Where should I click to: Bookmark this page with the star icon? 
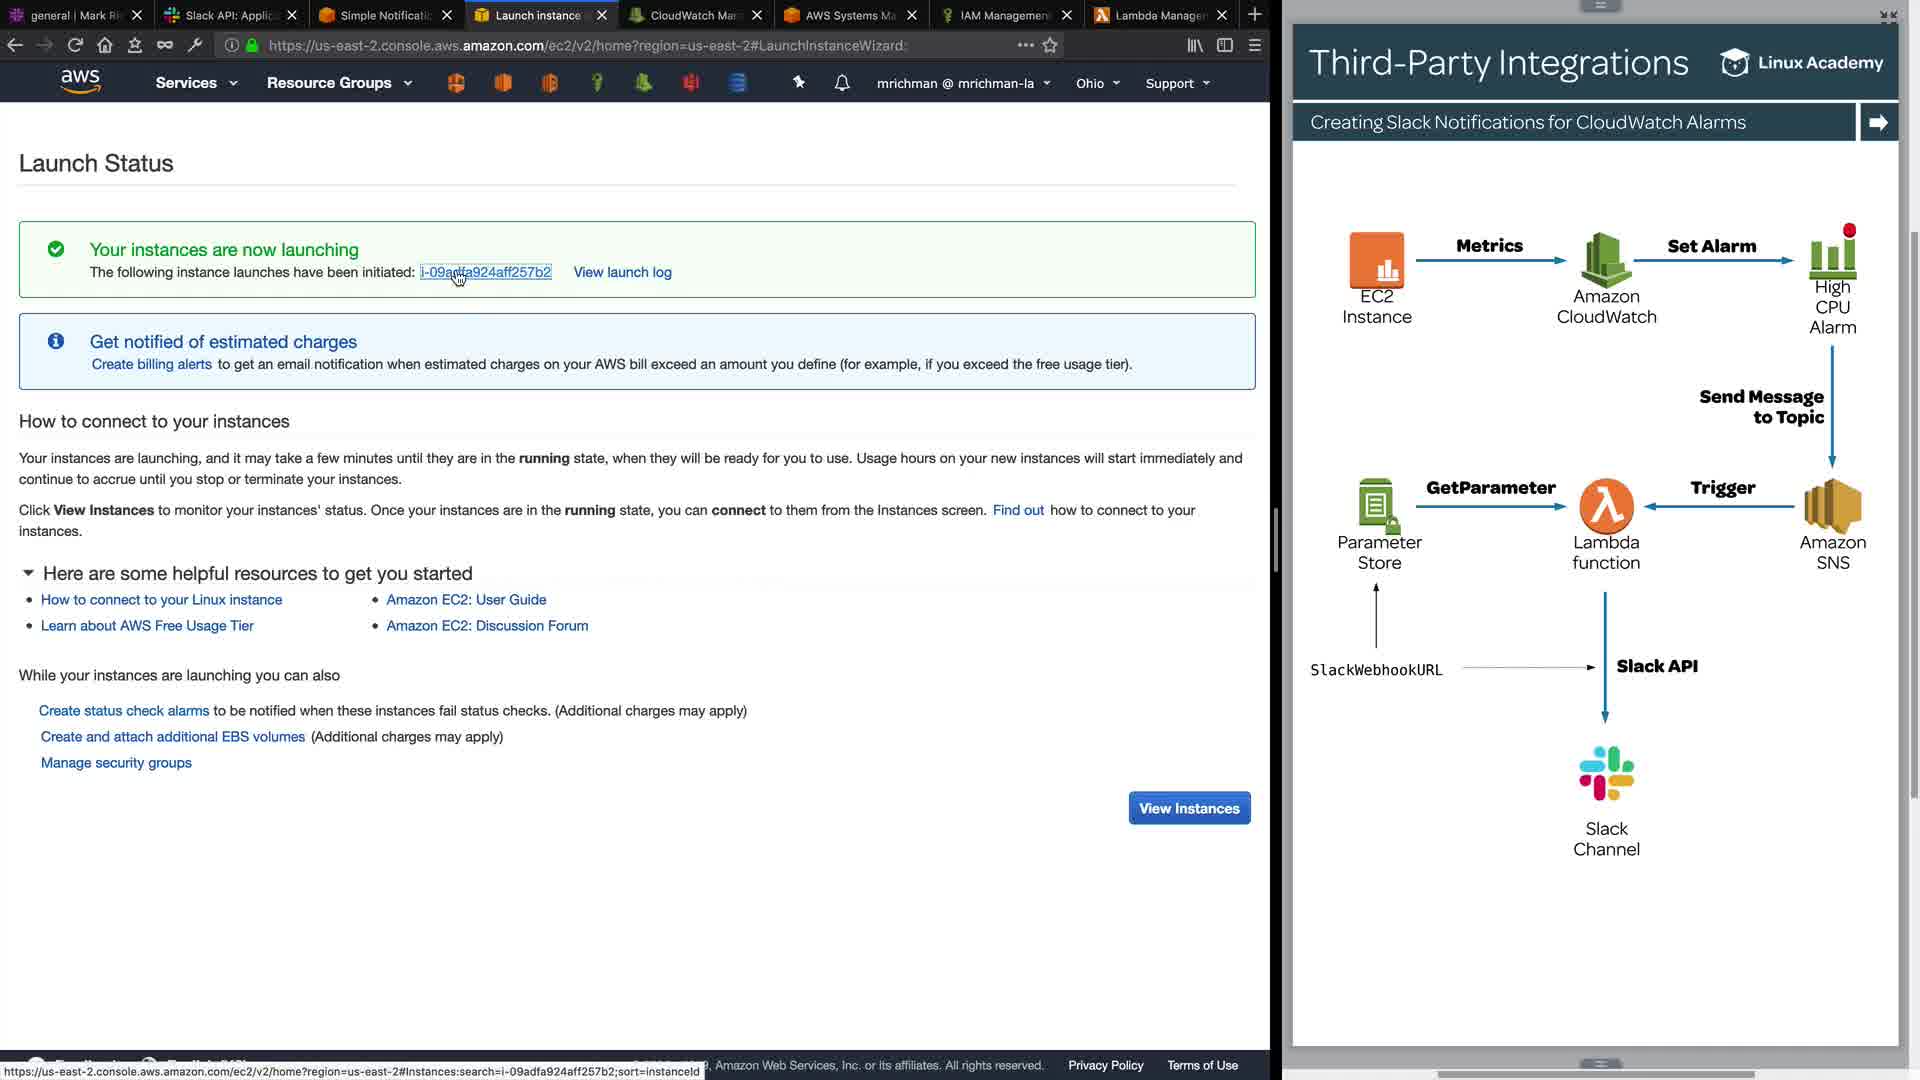click(1050, 45)
